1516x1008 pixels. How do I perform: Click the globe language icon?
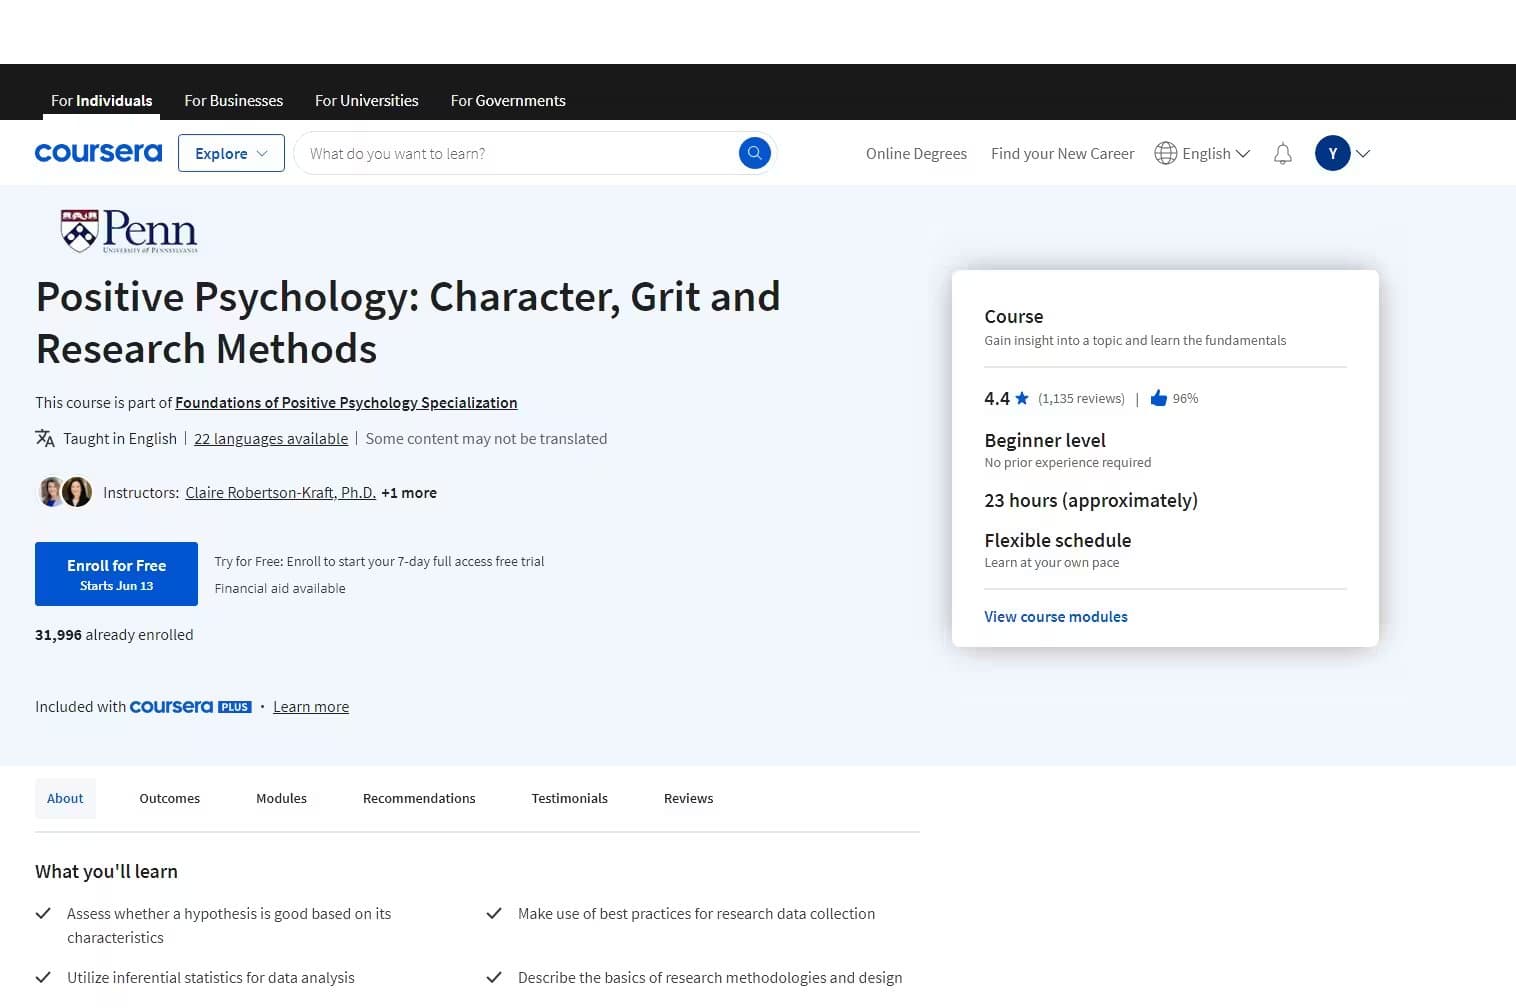coord(1165,153)
